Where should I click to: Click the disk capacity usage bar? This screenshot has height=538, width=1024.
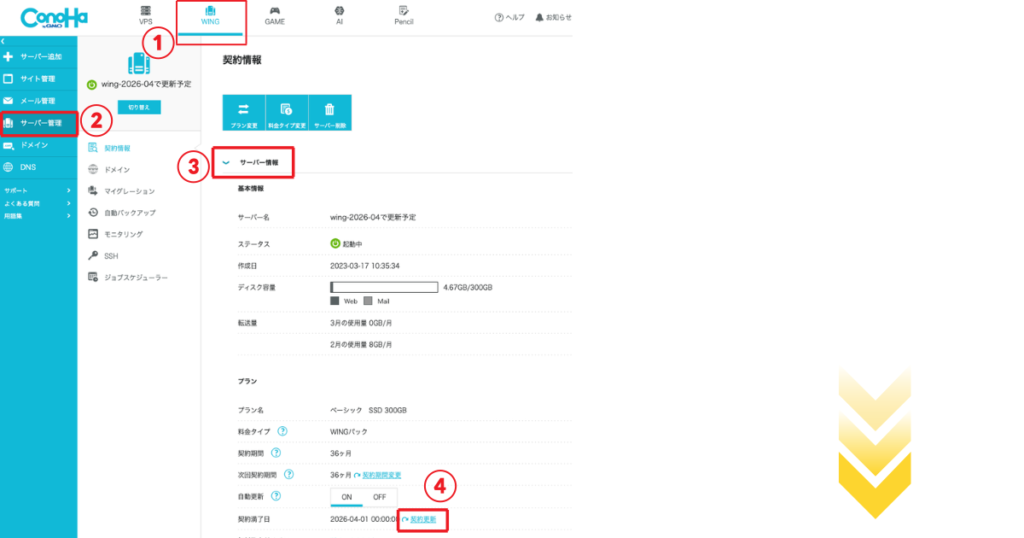(x=384, y=287)
